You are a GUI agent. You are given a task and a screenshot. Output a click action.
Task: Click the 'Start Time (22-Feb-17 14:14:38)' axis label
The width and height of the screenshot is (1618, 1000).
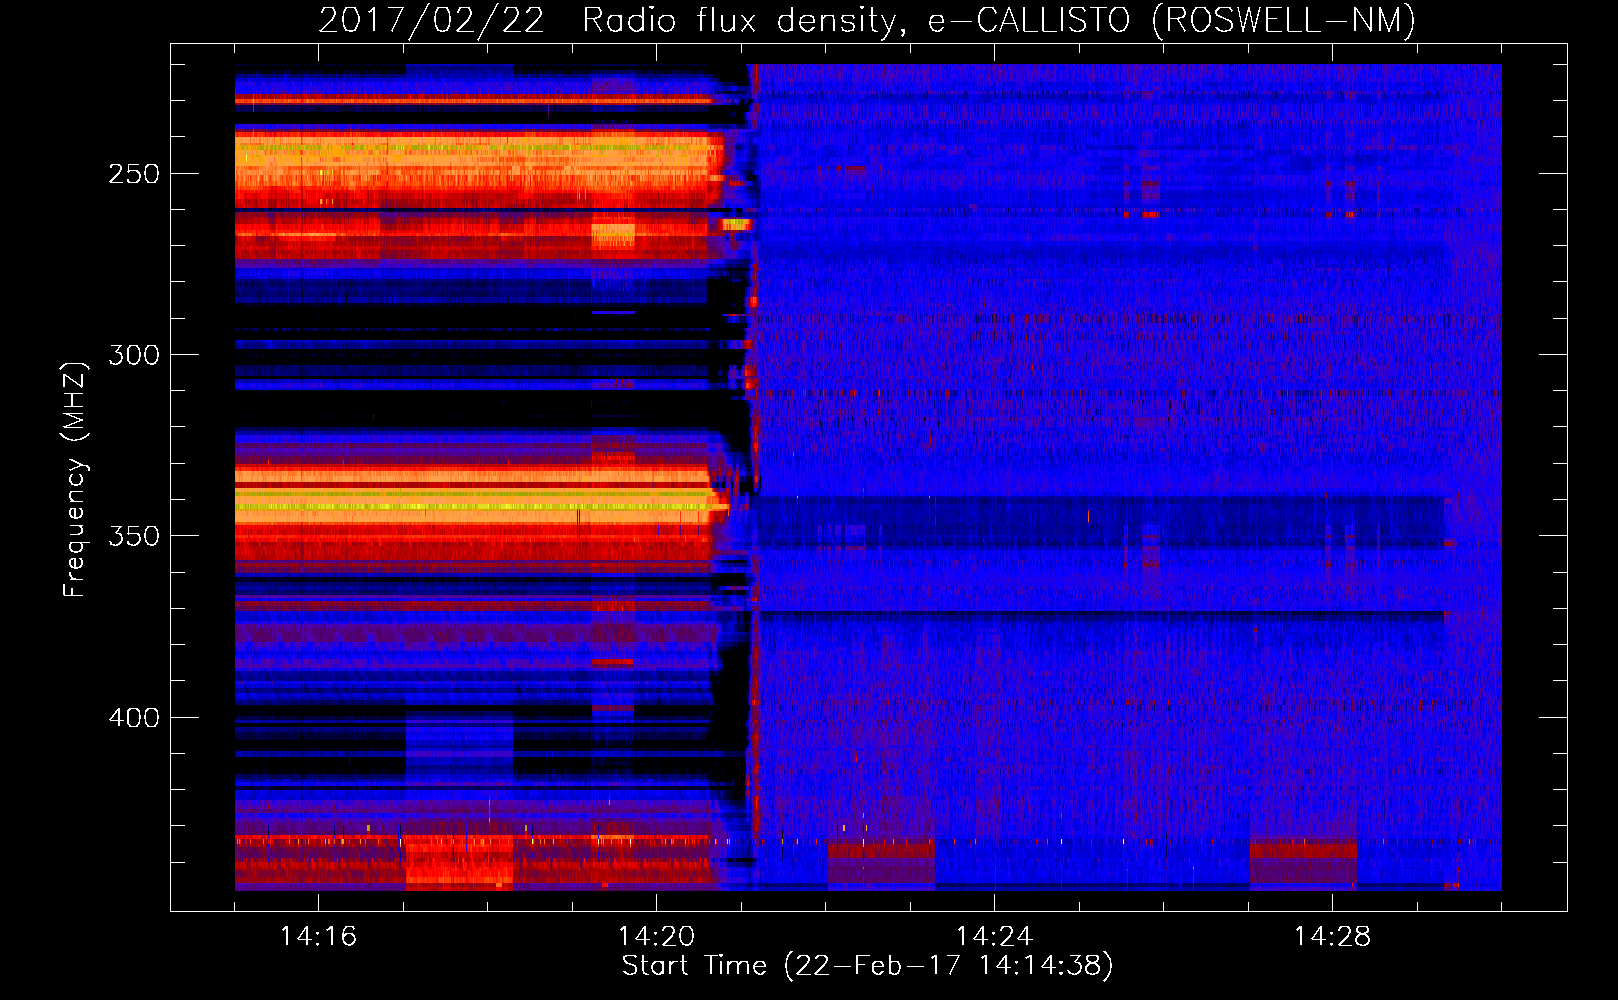coord(868,966)
